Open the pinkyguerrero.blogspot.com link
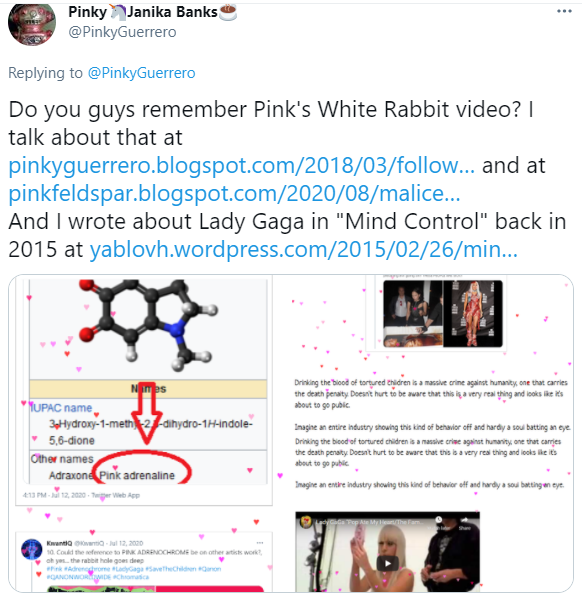Image resolution: width=582 pixels, height=597 pixels. pos(242,165)
